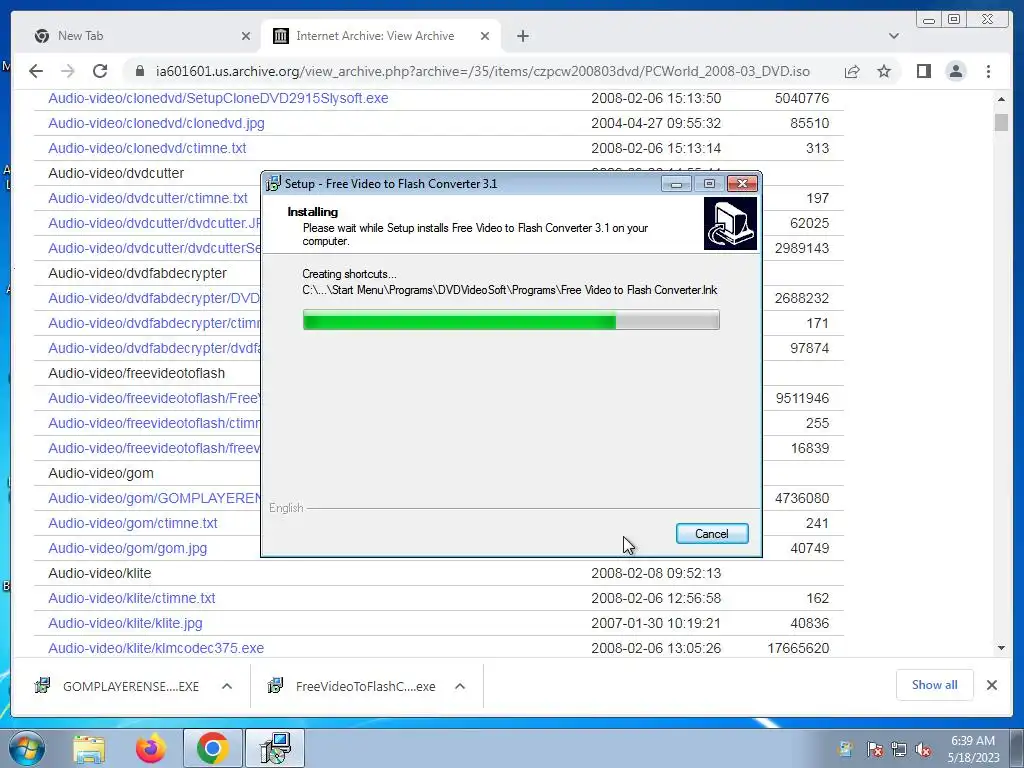Open SetupCloneDVD2915Slysoft.exe link
Viewport: 1024px width, 768px height.
coord(218,98)
